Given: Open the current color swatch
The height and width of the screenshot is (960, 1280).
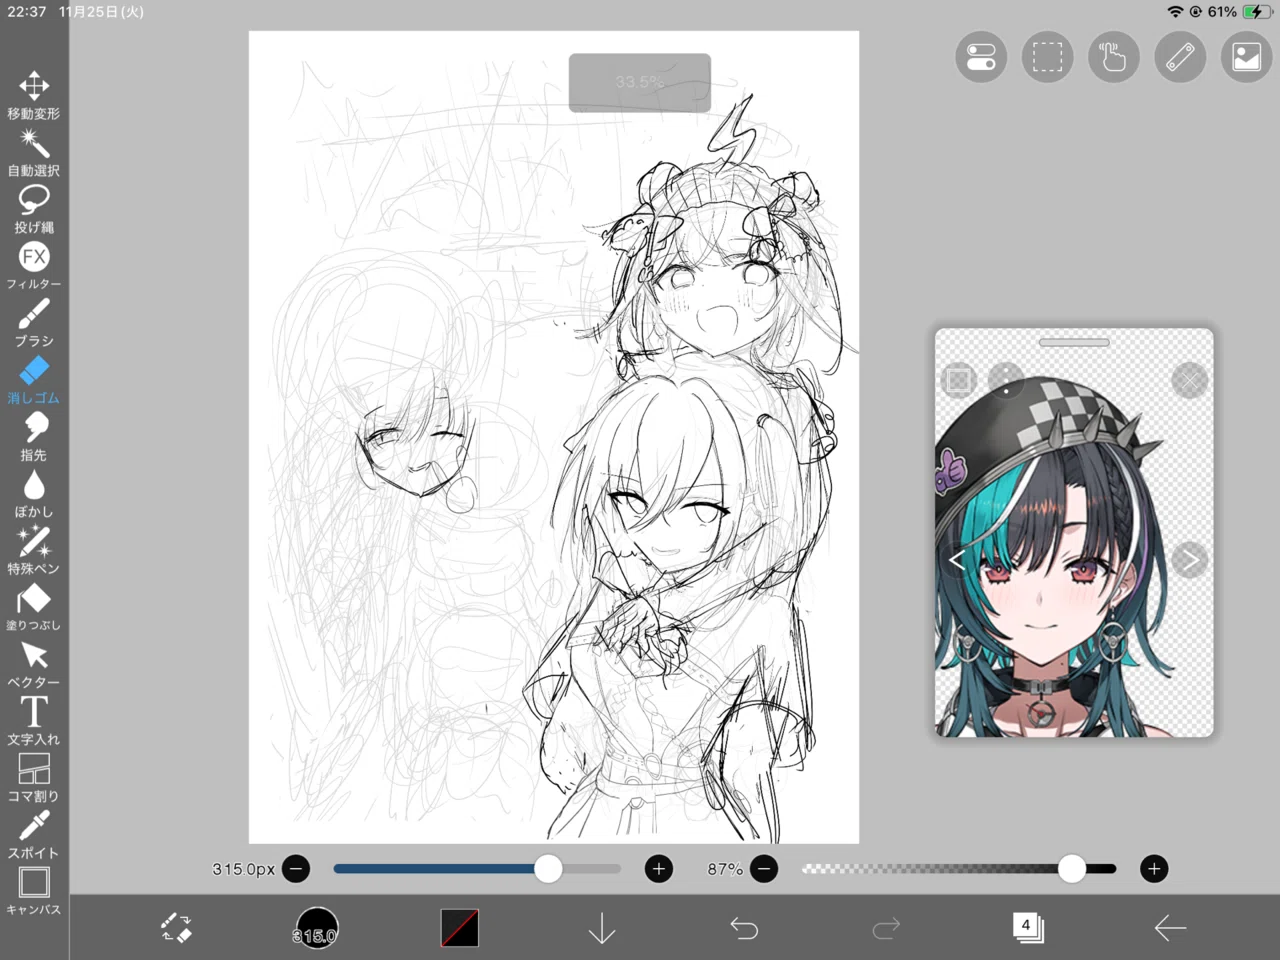Looking at the screenshot, I should (x=460, y=928).
